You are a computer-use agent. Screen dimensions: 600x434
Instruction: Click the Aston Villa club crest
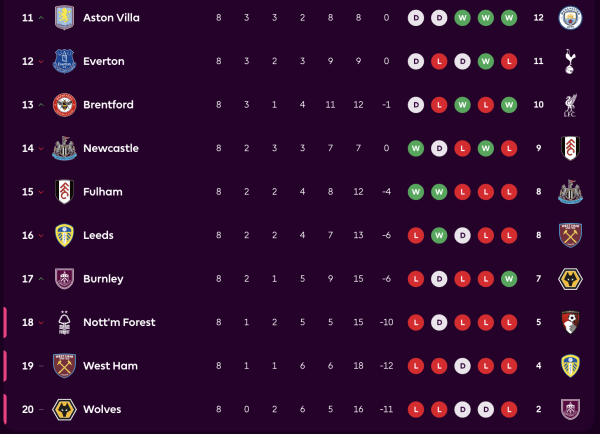pos(64,17)
